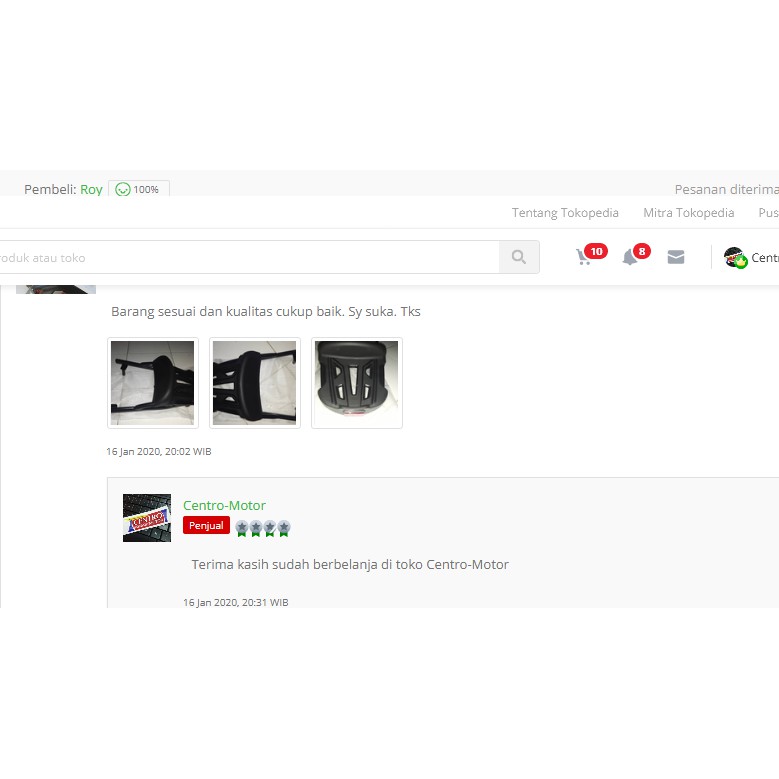Open the messages envelope icon
This screenshot has width=779, height=779.
(676, 257)
